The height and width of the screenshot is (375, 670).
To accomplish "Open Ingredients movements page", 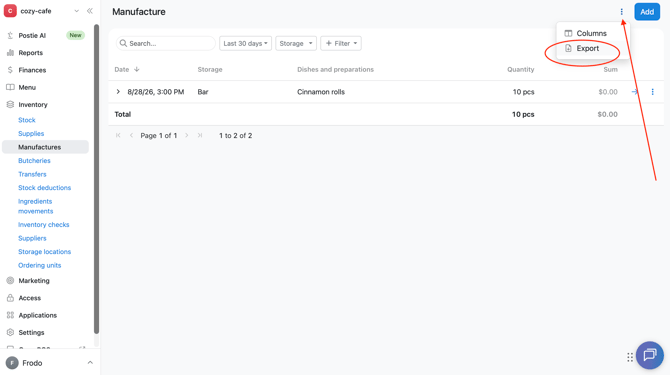I will click(35, 206).
